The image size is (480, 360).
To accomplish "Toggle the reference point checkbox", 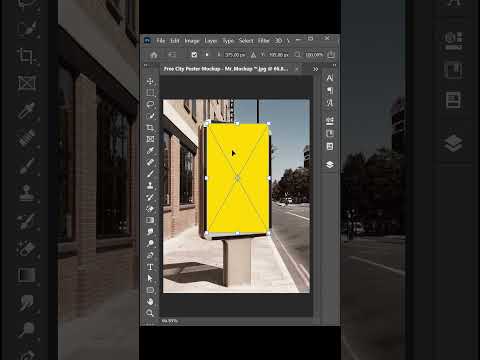I will click(x=194, y=55).
